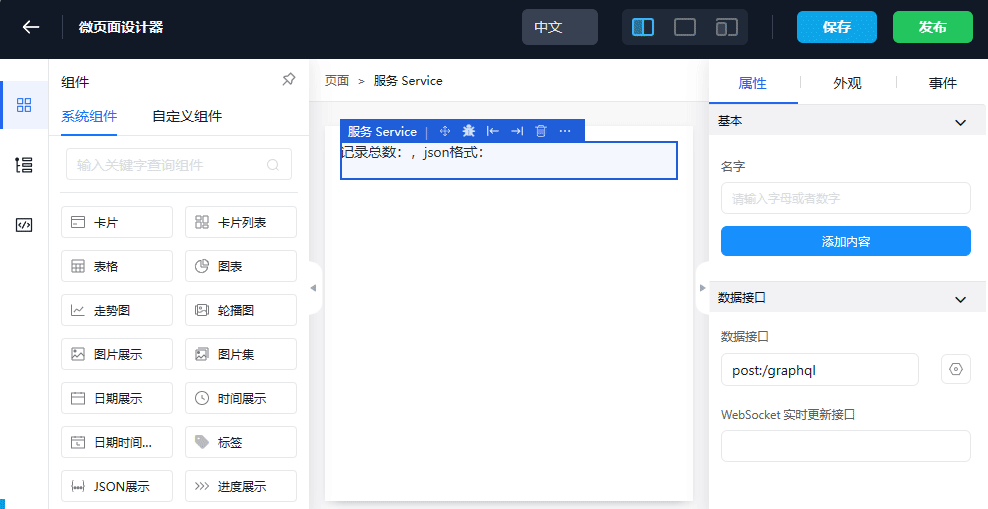Switch to the device preview layout mode
This screenshot has height=509, width=988.
point(727,27)
